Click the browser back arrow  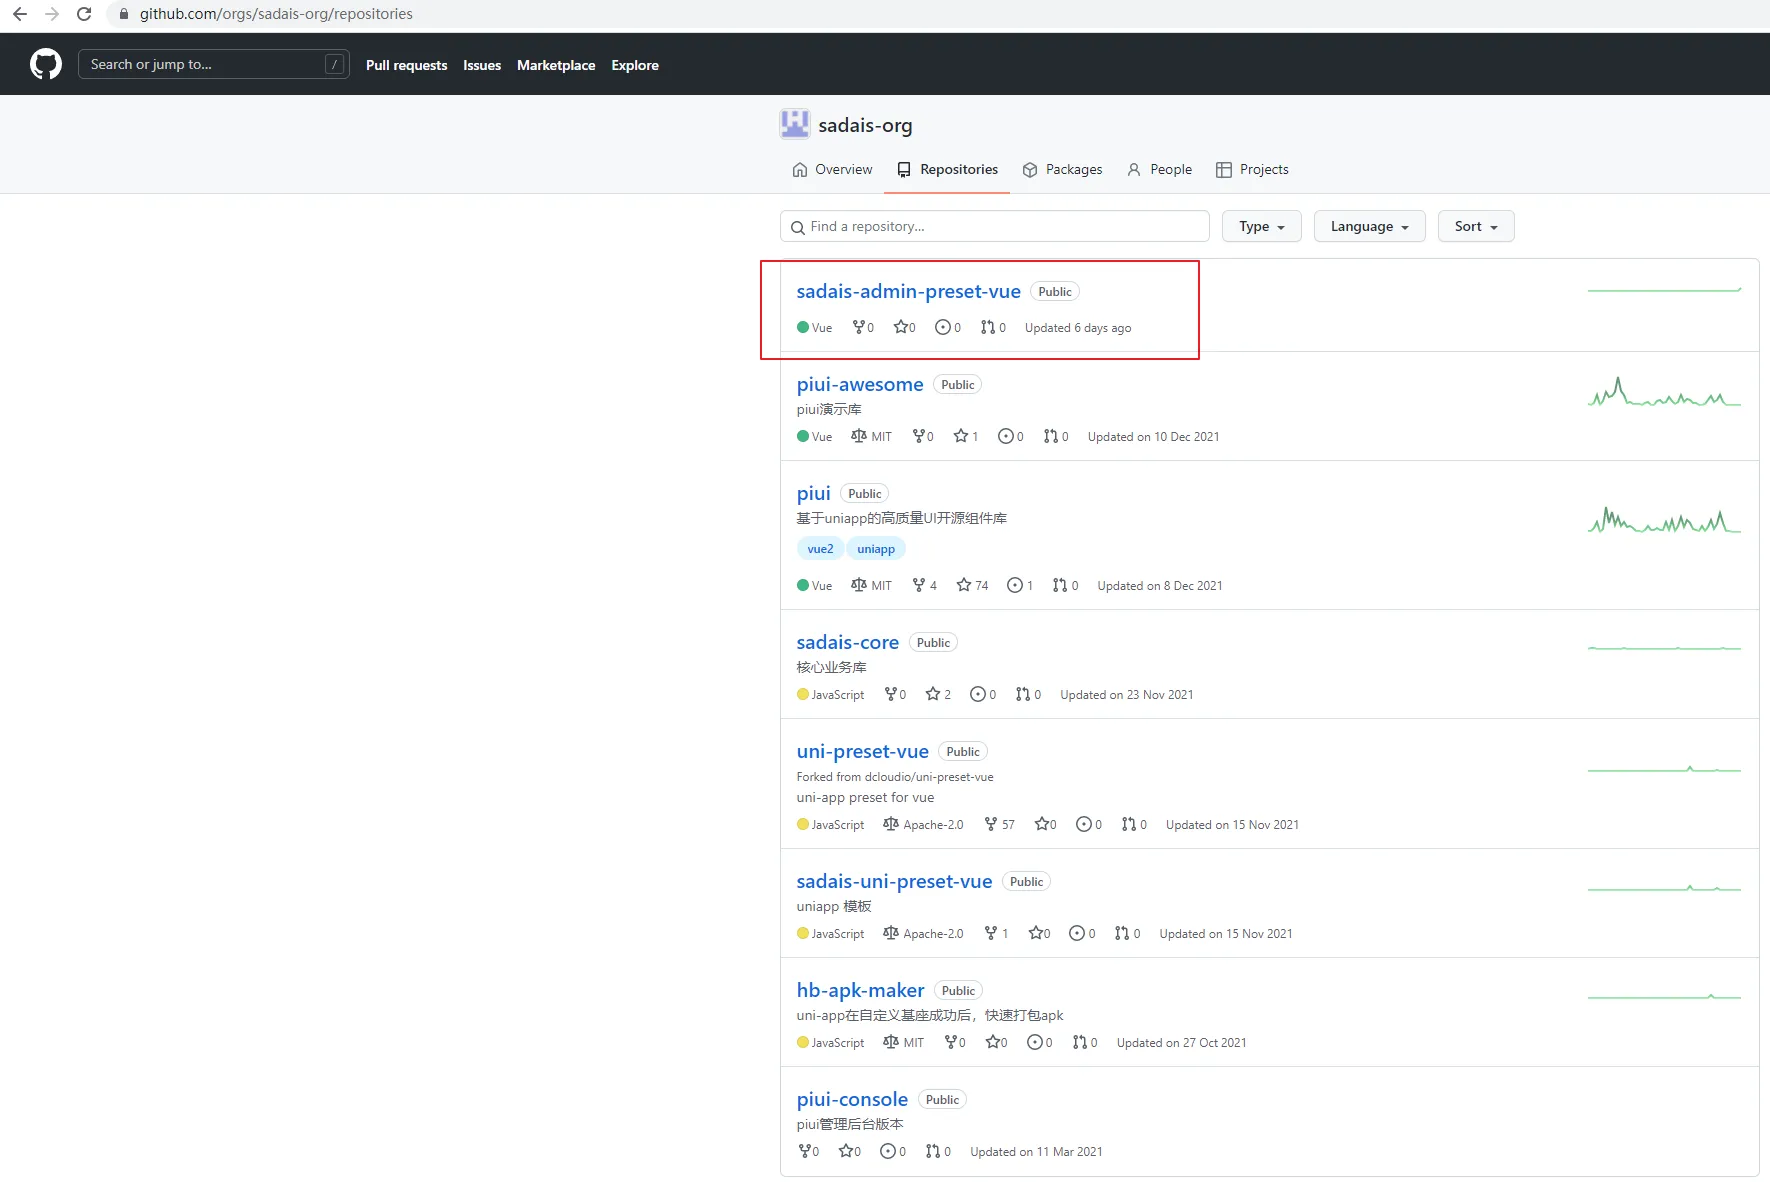[20, 14]
